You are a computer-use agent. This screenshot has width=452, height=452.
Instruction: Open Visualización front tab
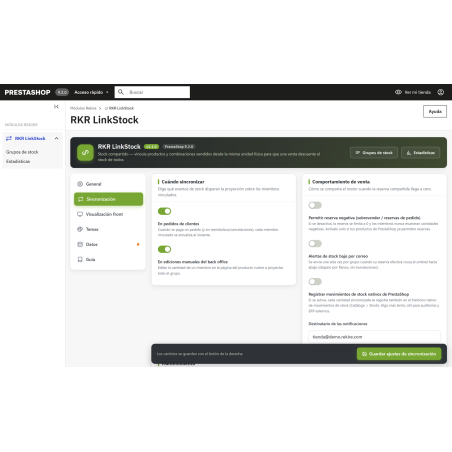pos(108,214)
